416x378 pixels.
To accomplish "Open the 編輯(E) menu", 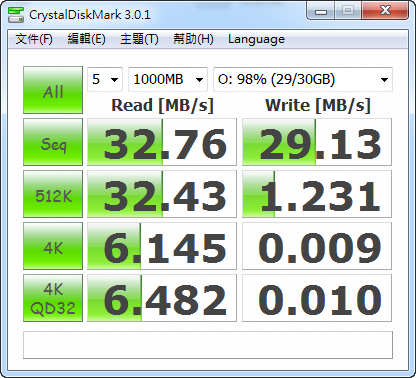I will pos(86,39).
